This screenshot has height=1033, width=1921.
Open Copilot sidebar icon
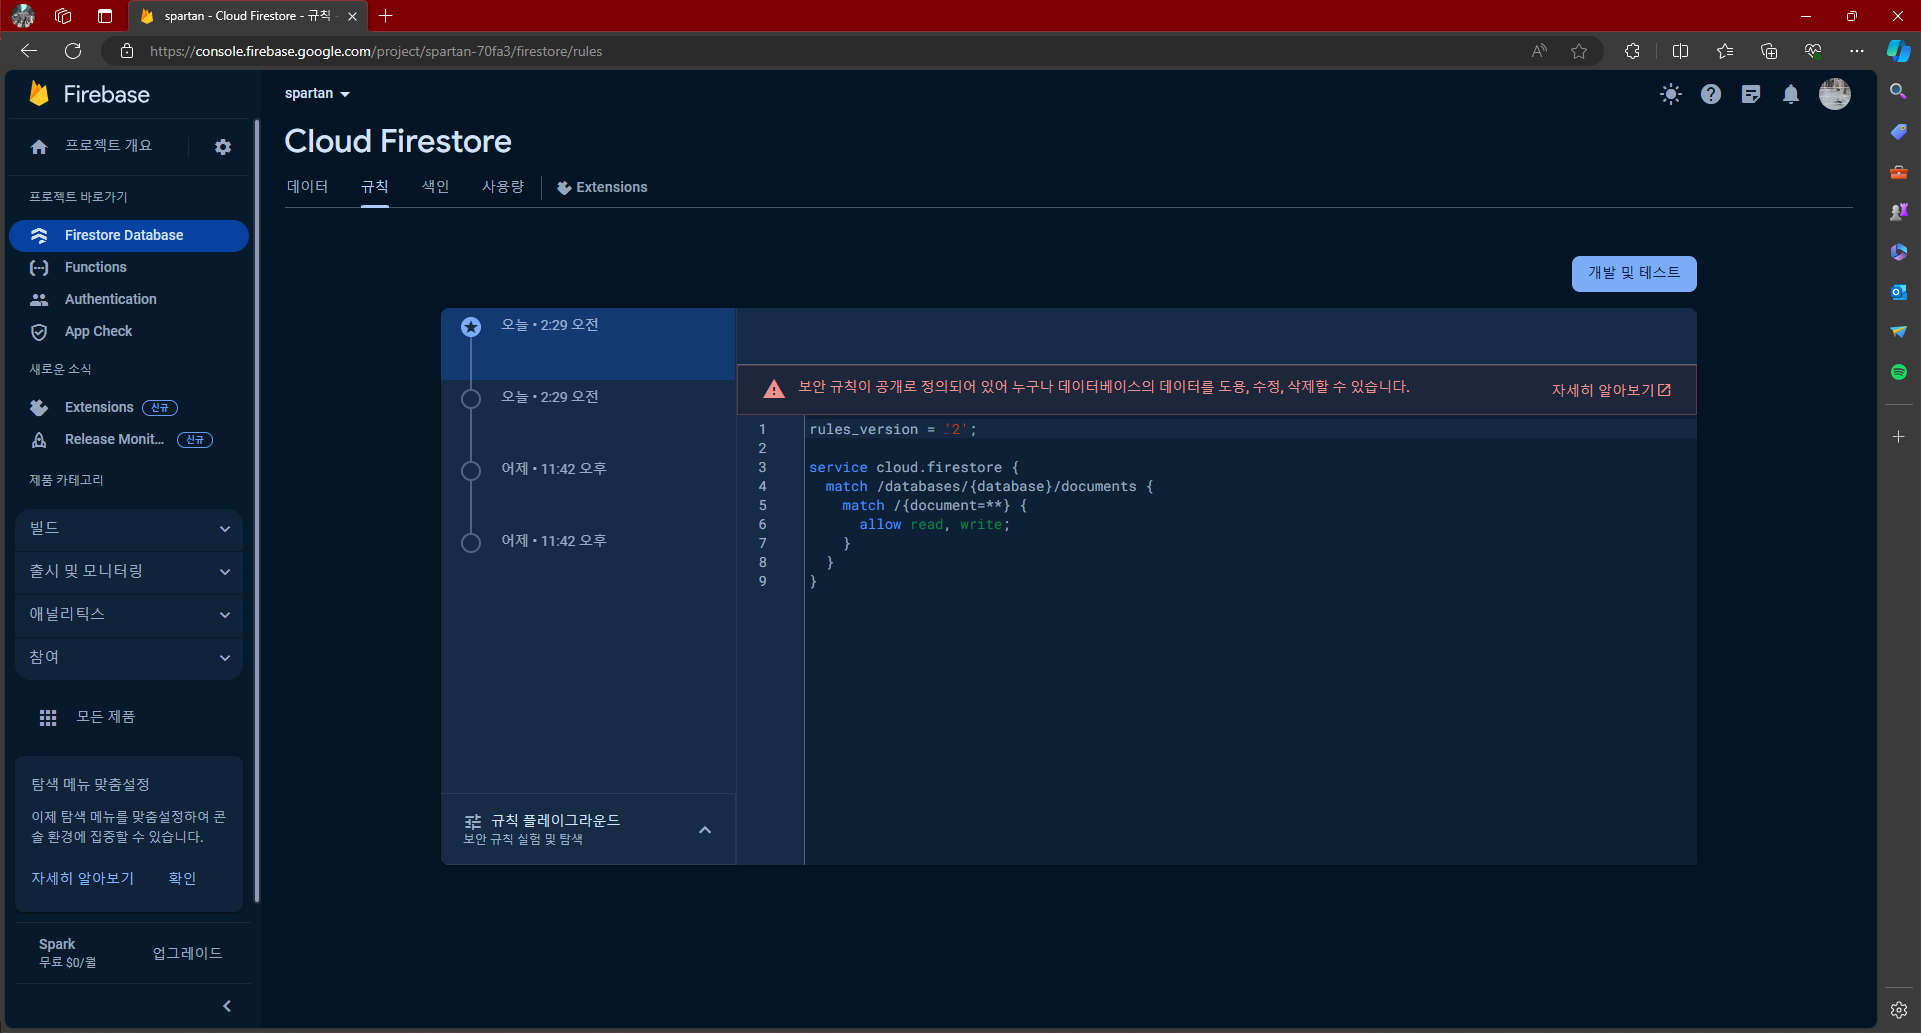point(1899,51)
